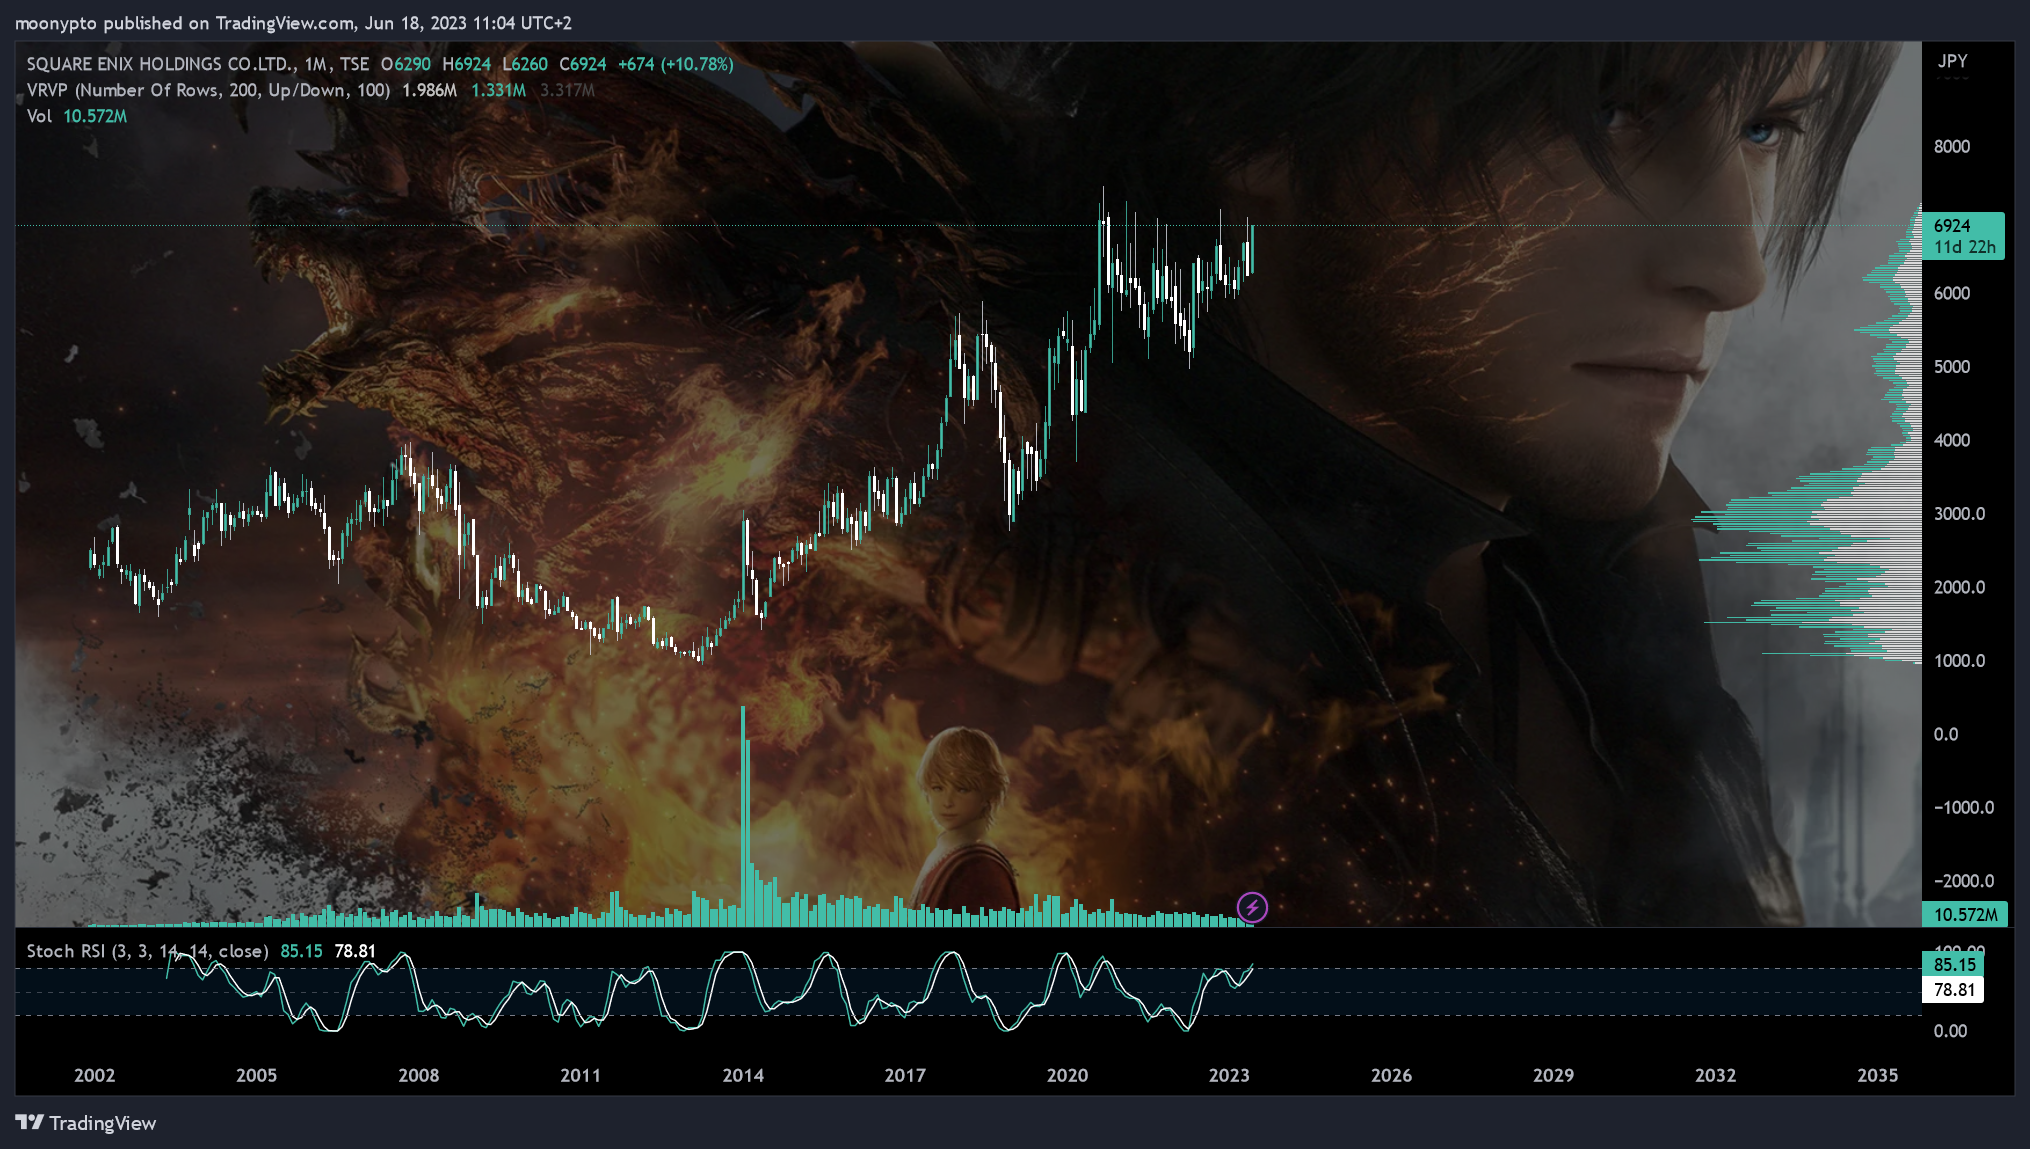This screenshot has width=2030, height=1149.
Task: Click the 85.15 Stoch RSI value label
Action: point(1954,964)
